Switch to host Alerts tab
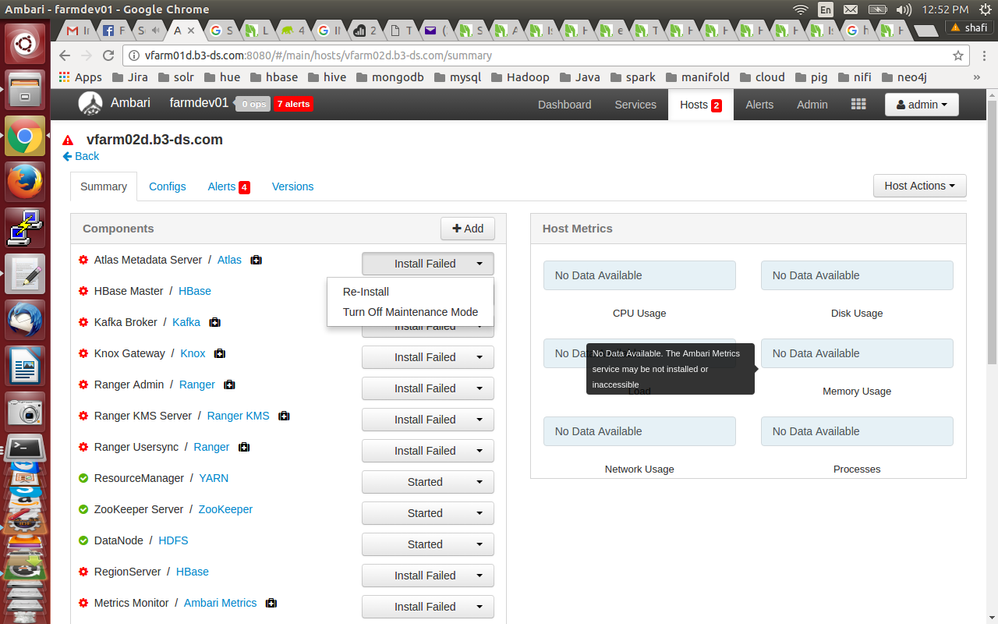The height and width of the screenshot is (624, 998). click(x=228, y=187)
